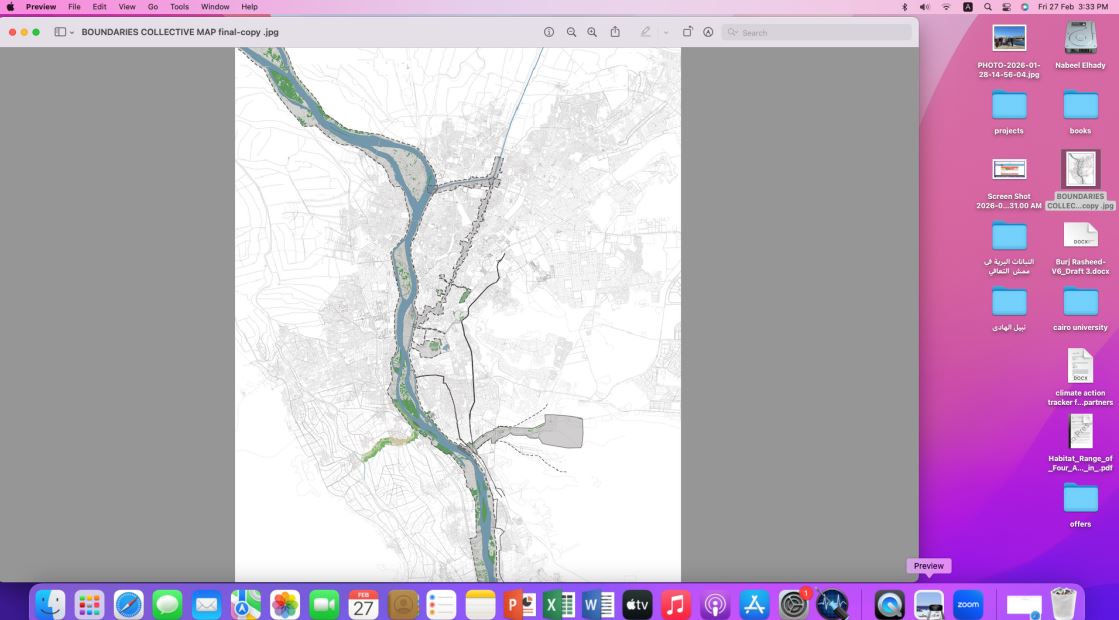Expand the sidebar view options chevron
1119x620 pixels.
(x=72, y=33)
